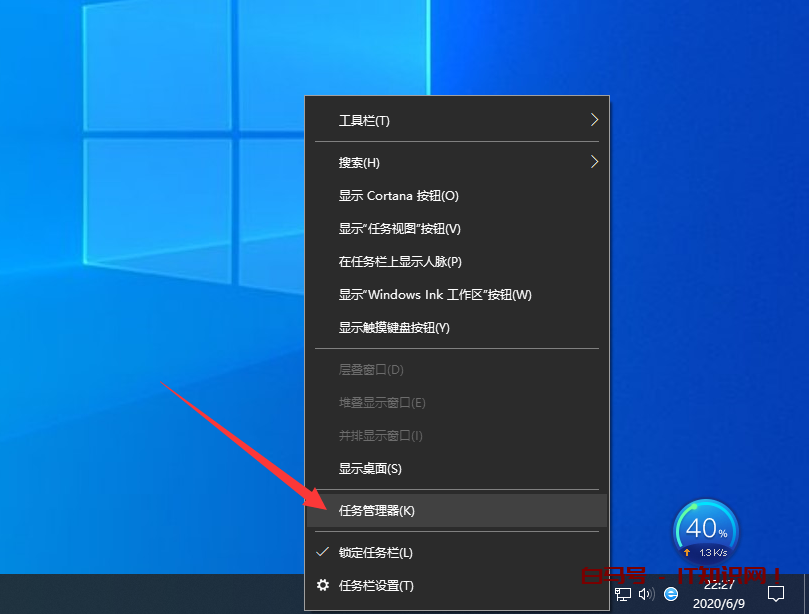Click the blue browser tray icon

[671, 594]
